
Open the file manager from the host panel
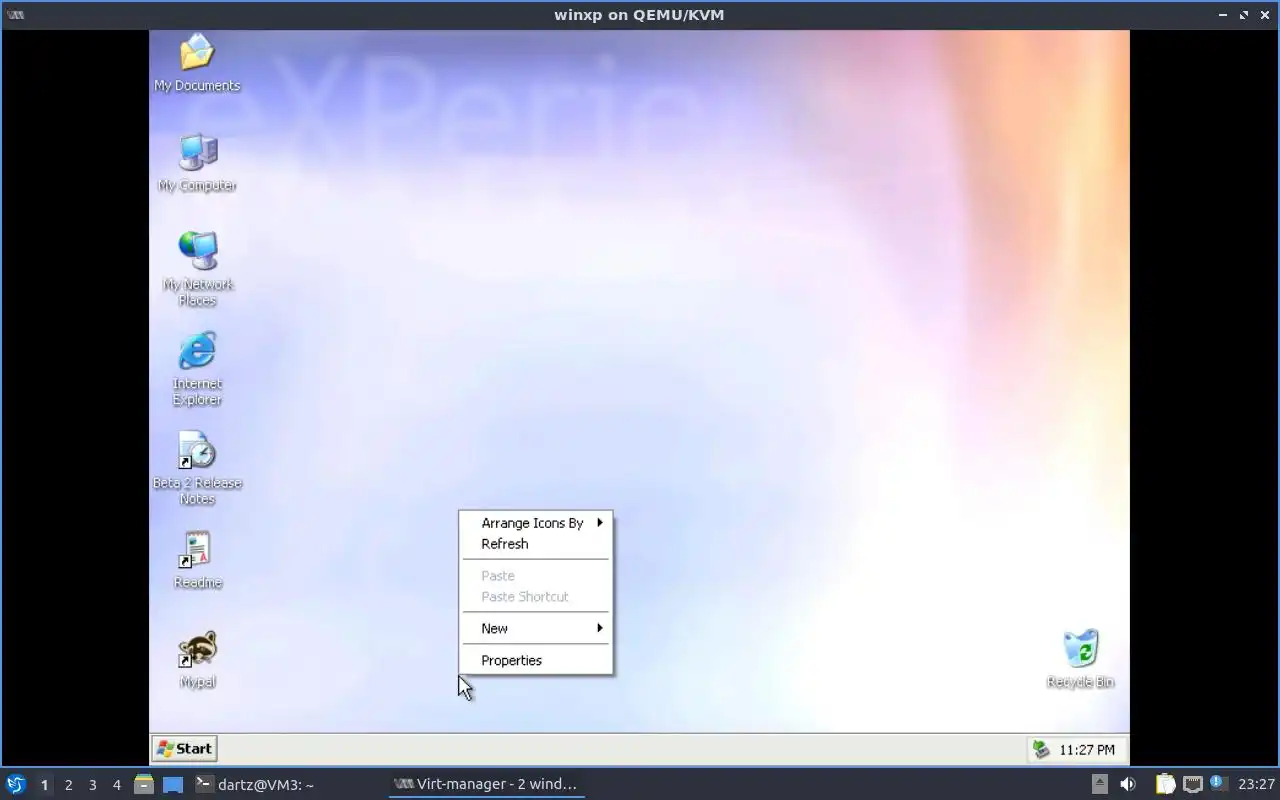tap(143, 784)
